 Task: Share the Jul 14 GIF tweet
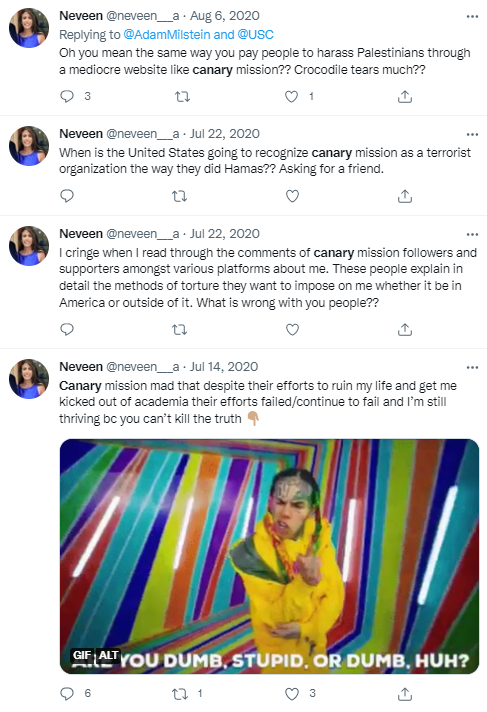click(405, 693)
